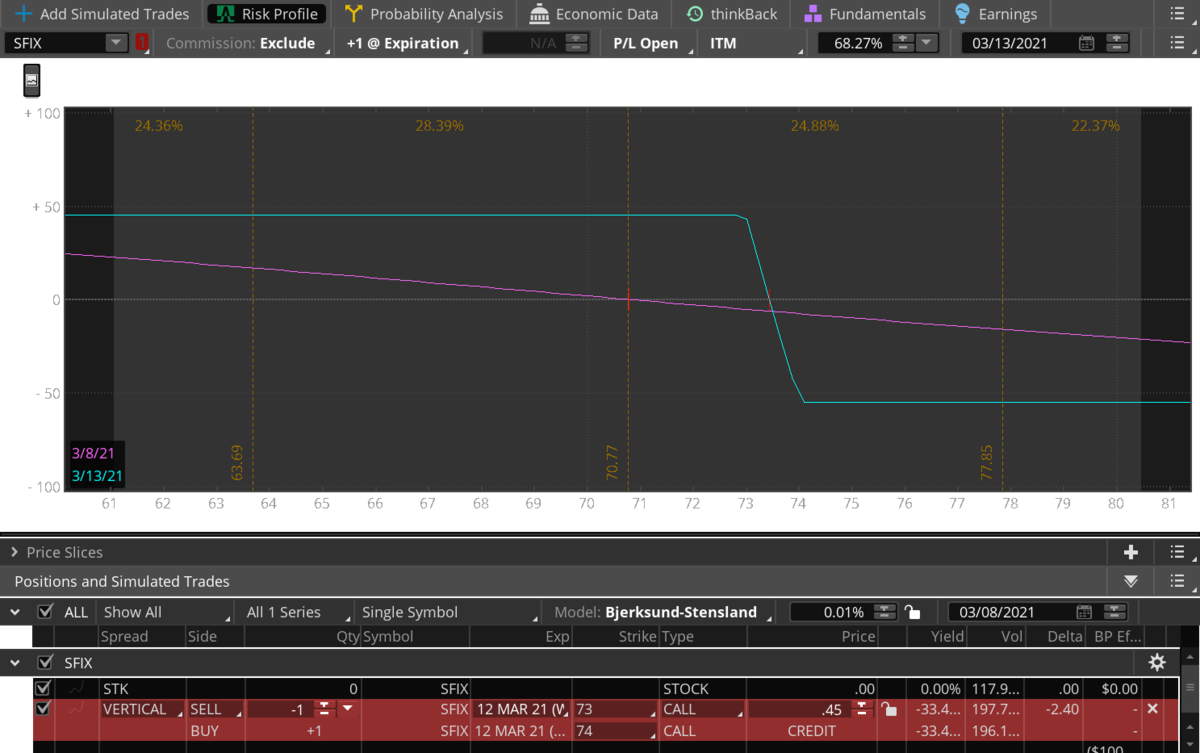Expand the Price Slices section
Screen dimensions: 1200x753
click(14, 552)
